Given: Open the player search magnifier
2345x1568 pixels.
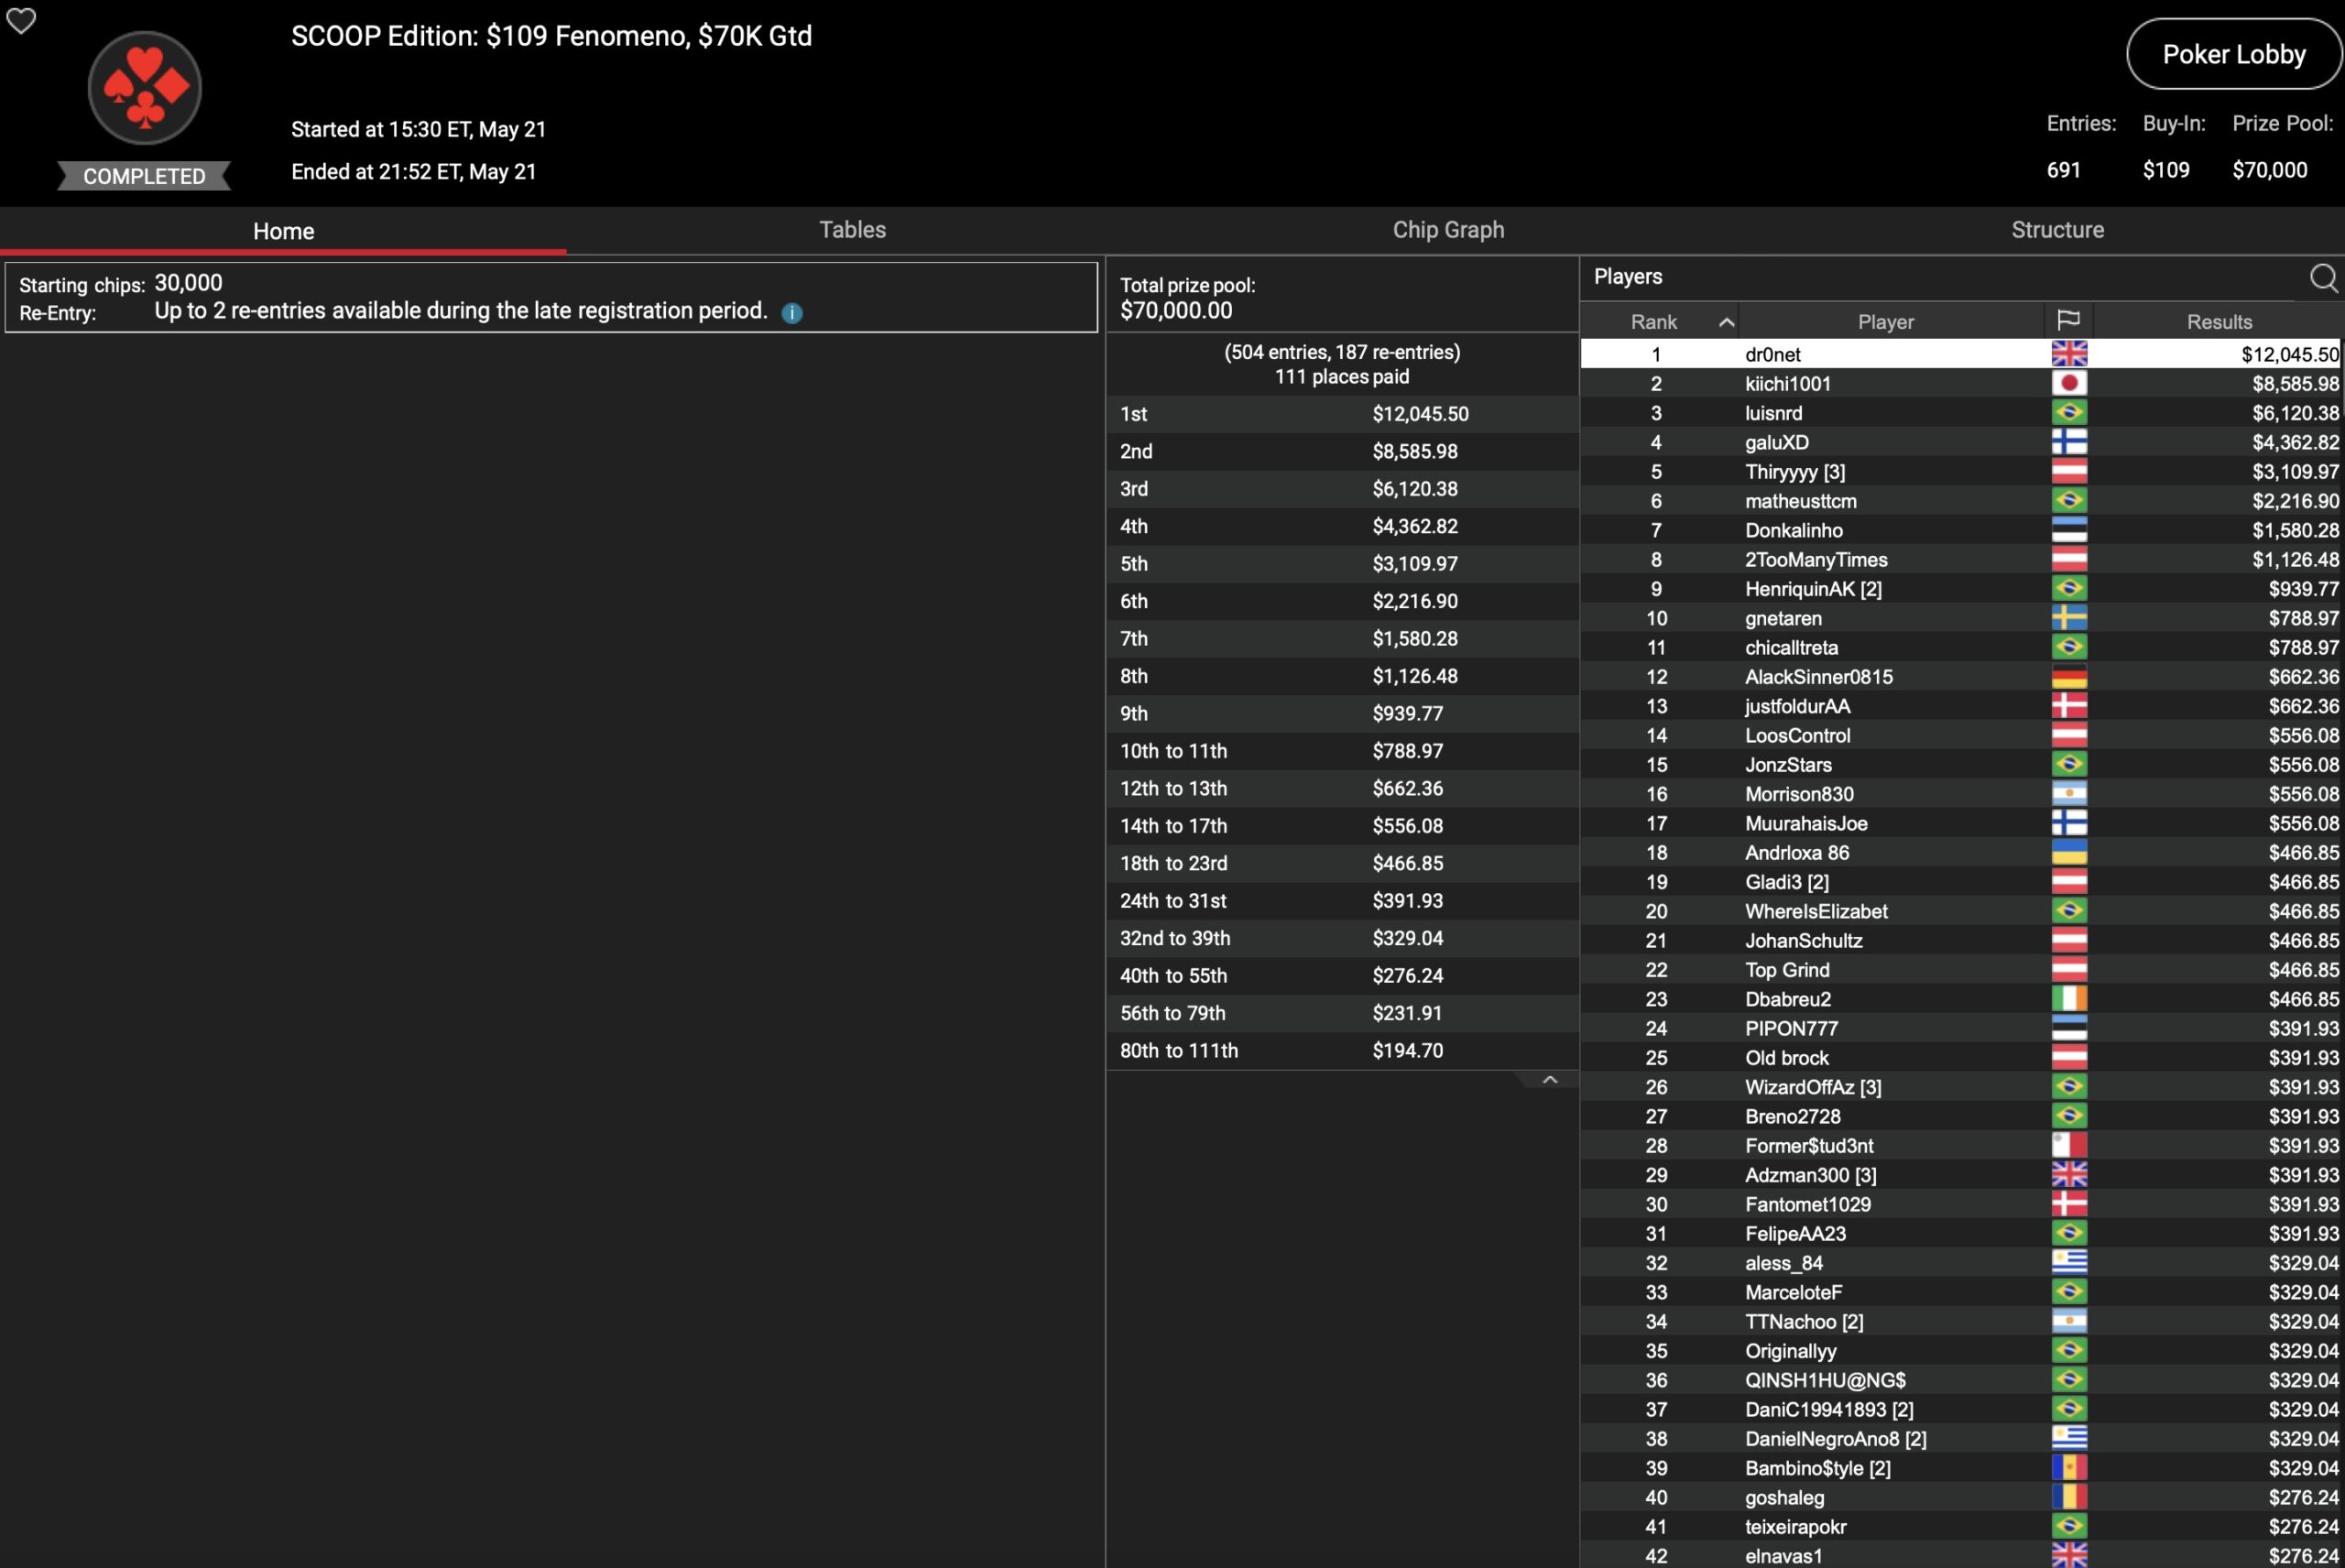Looking at the screenshot, I should point(2322,278).
